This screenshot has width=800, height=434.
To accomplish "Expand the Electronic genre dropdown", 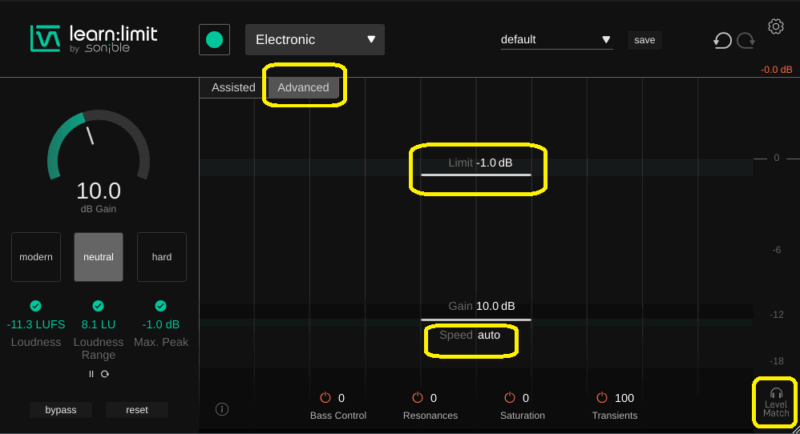I will 314,40.
